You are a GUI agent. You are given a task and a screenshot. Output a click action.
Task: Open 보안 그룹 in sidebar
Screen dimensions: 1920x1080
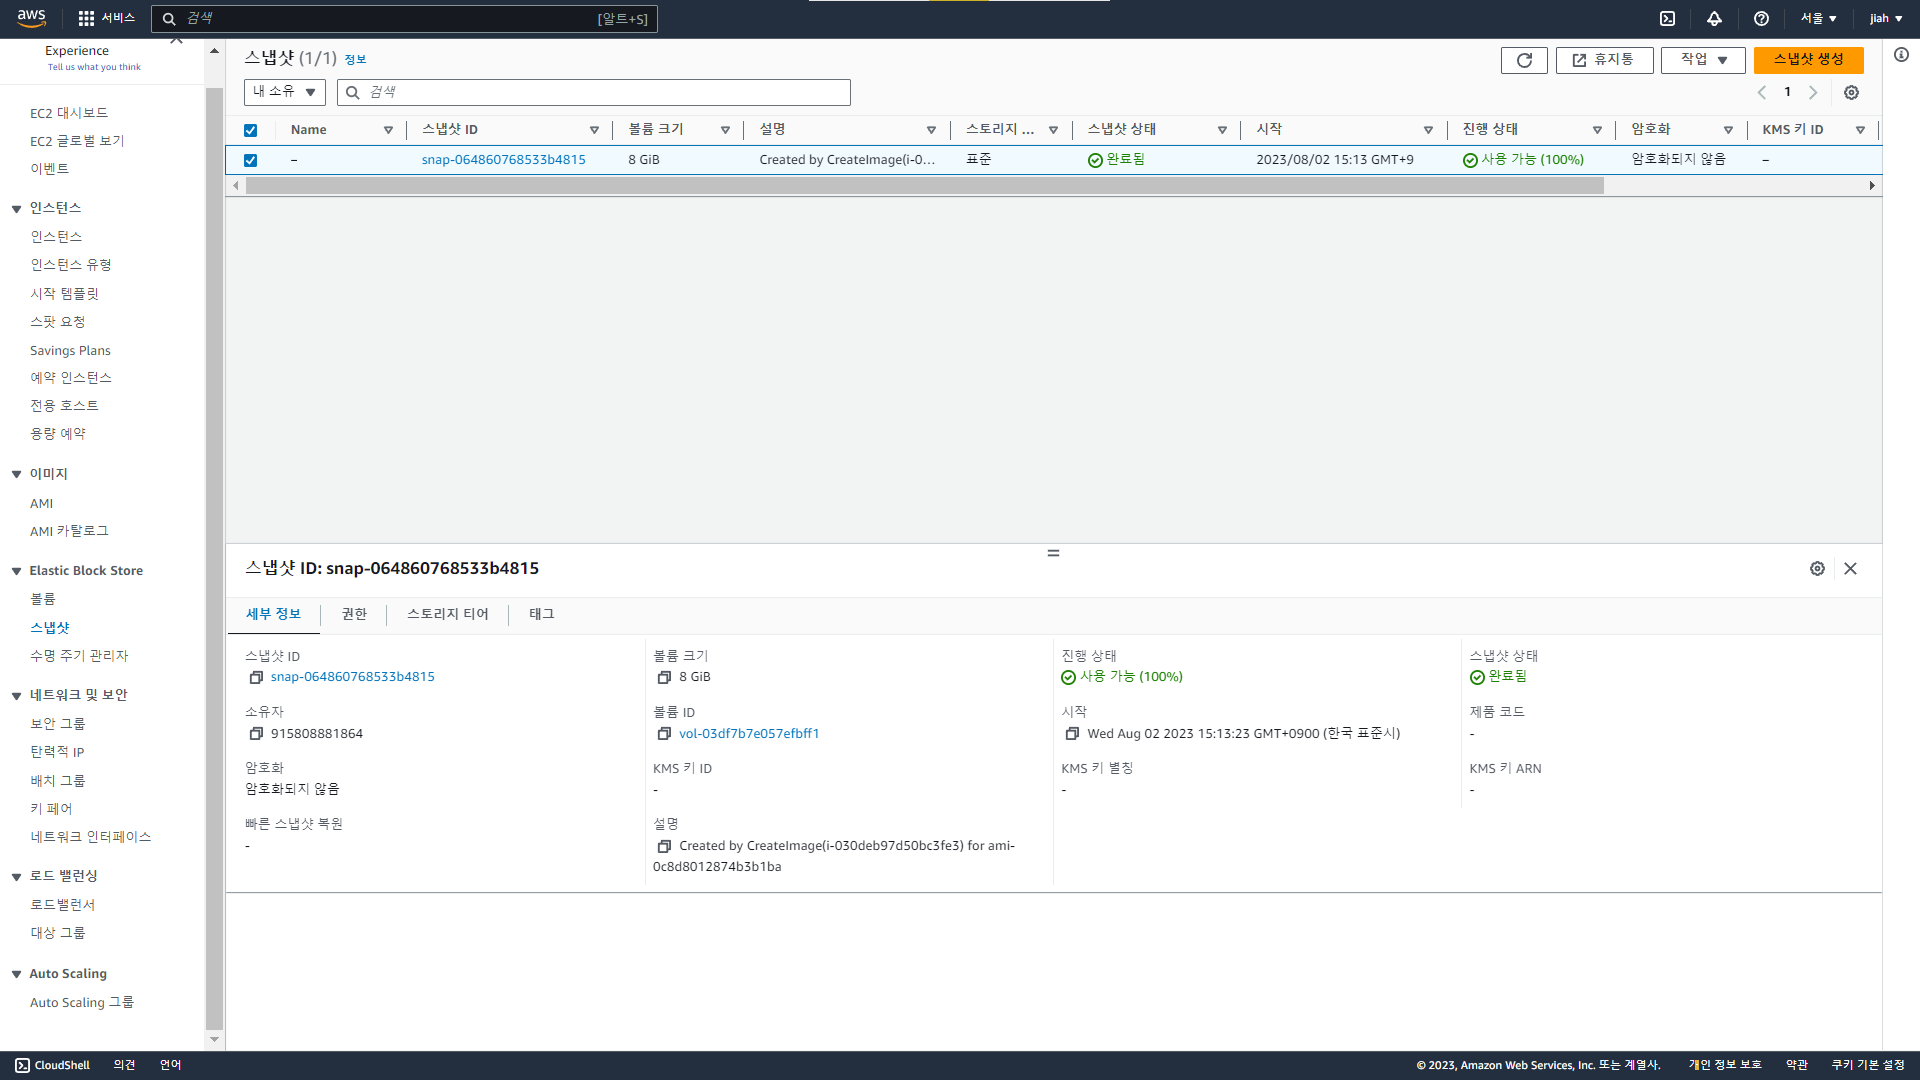(58, 724)
